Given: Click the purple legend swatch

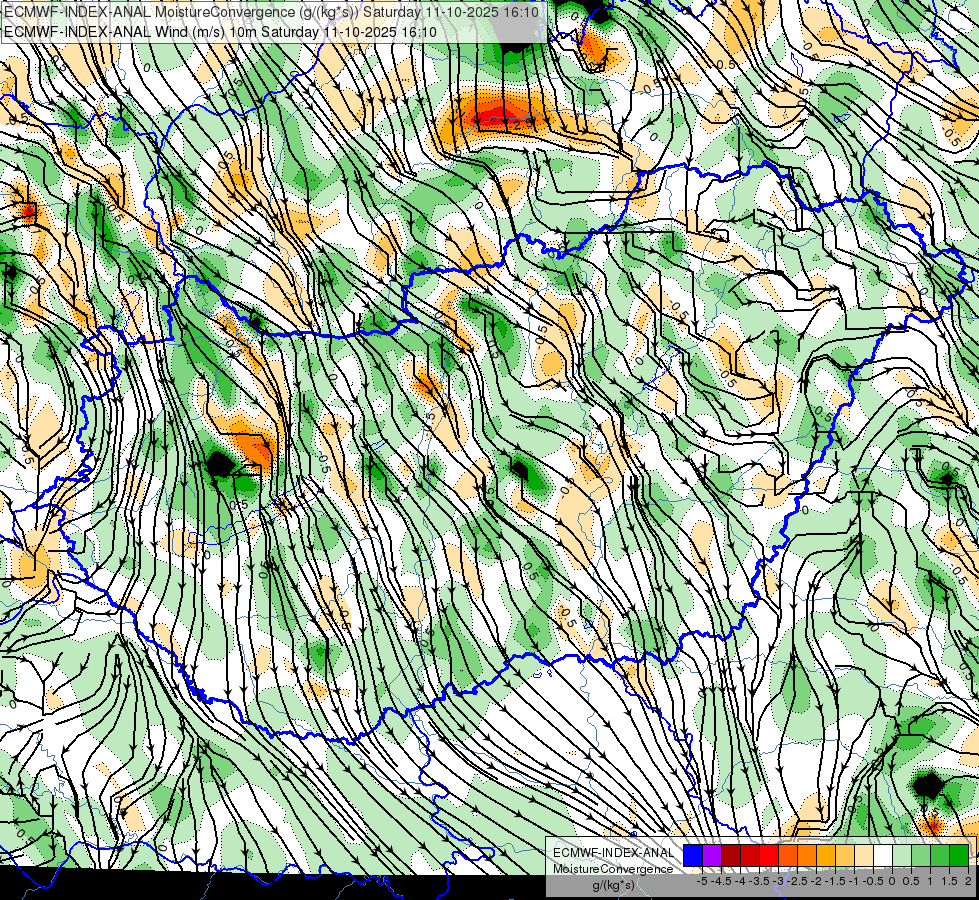Looking at the screenshot, I should pyautogui.click(x=712, y=856).
